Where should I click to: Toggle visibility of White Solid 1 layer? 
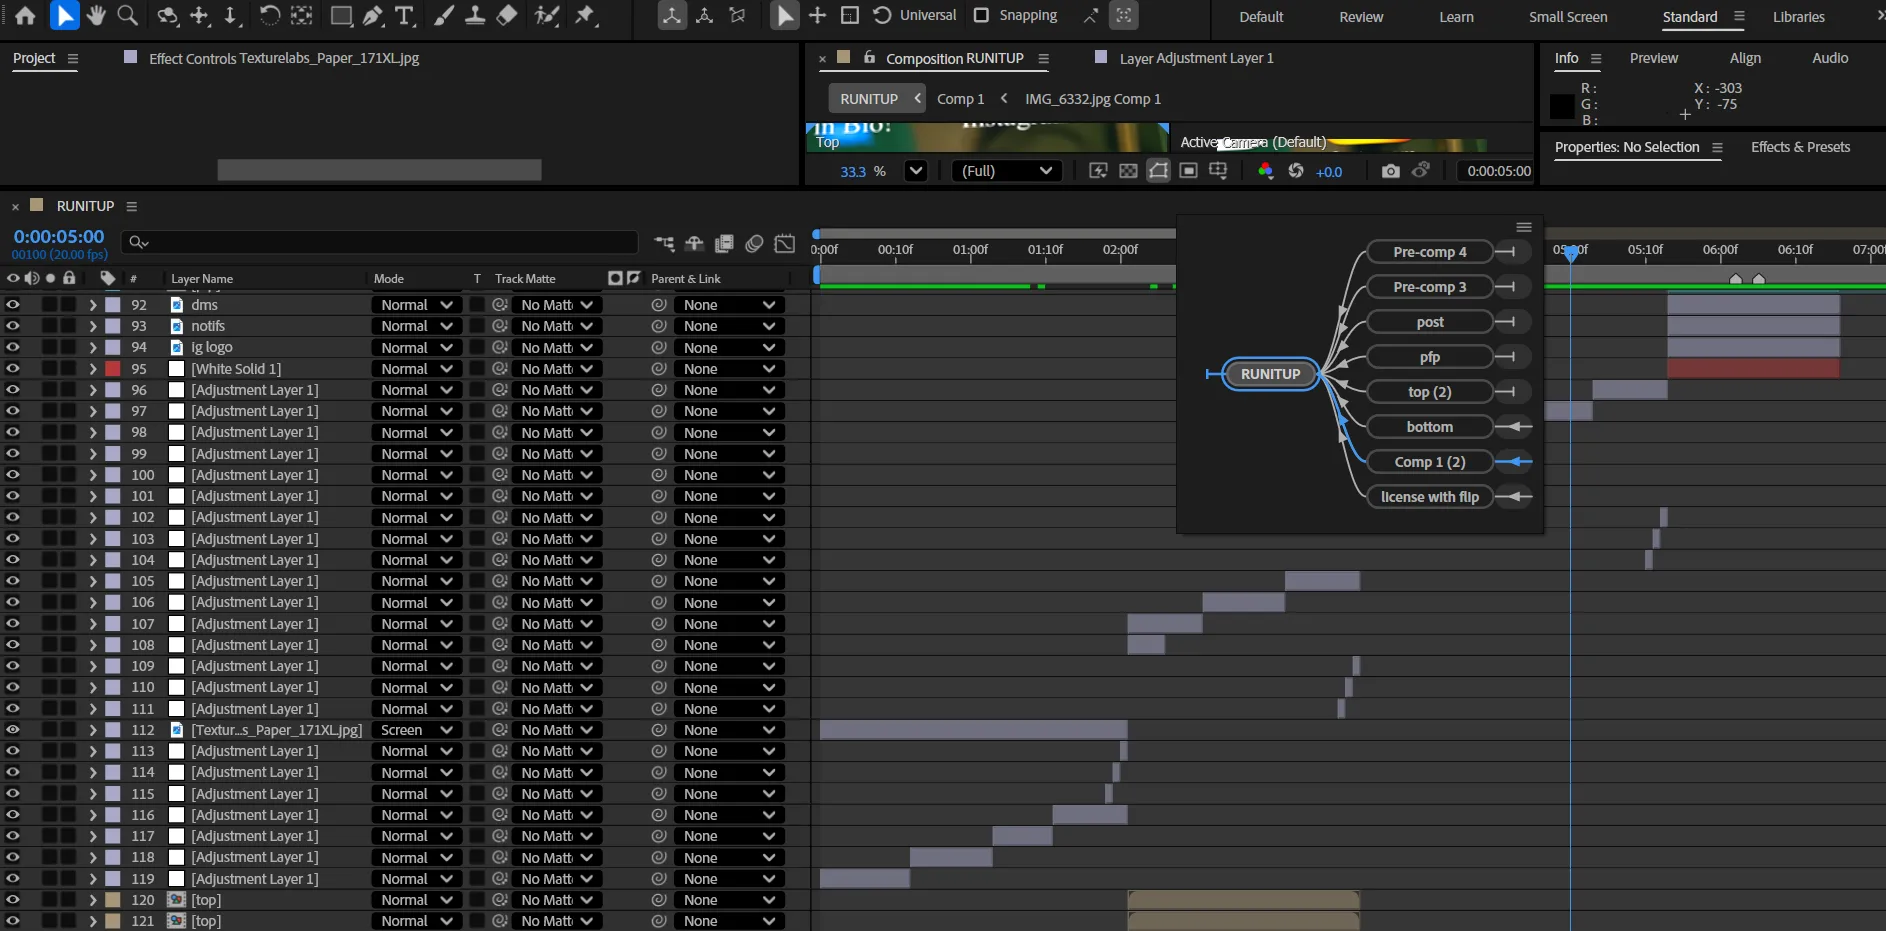tap(13, 369)
